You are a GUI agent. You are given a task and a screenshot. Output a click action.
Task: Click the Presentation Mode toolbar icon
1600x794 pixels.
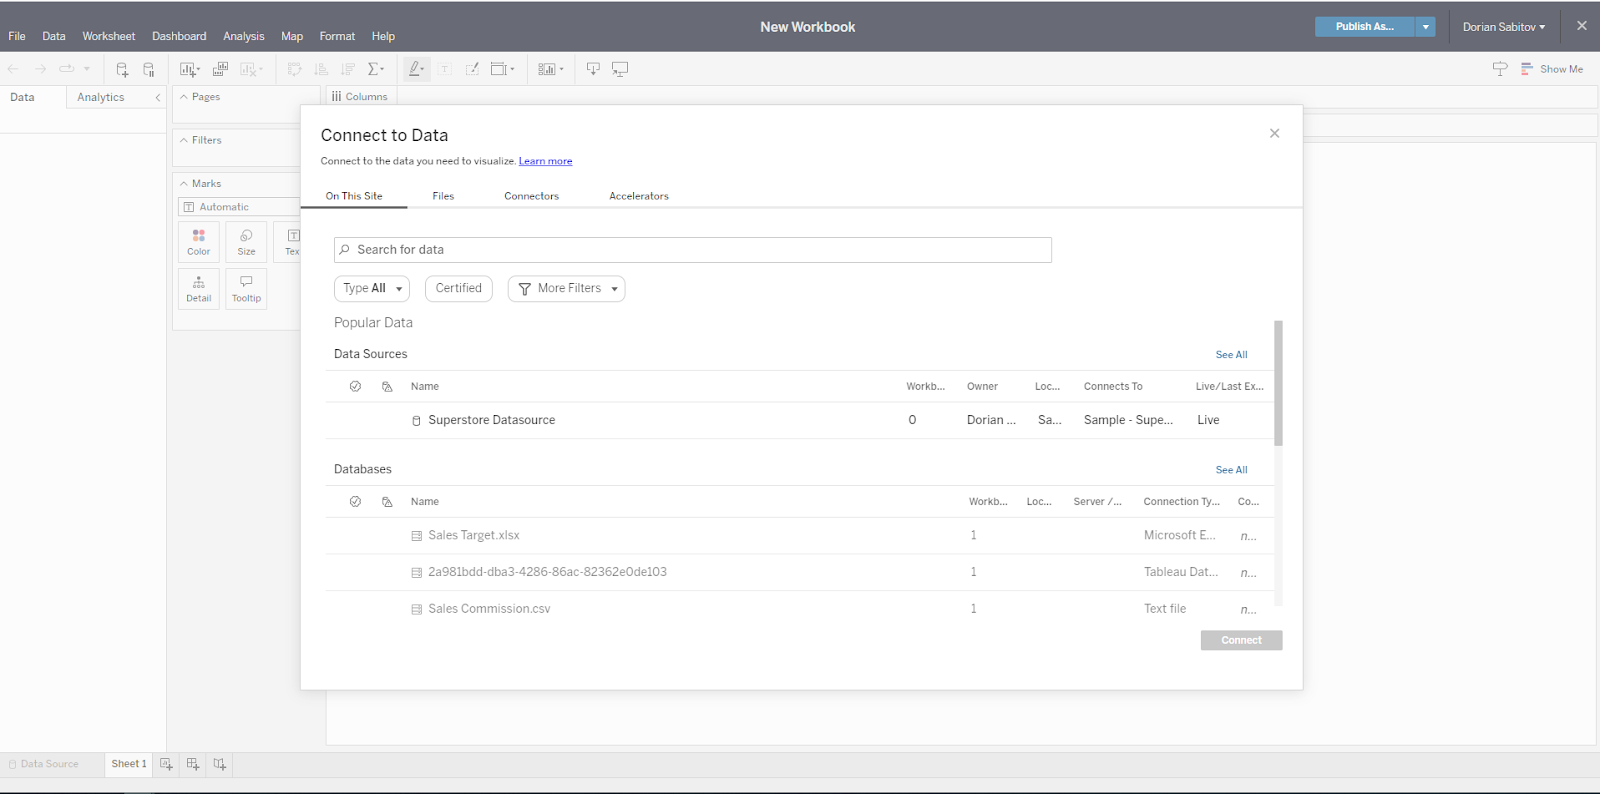(x=620, y=69)
